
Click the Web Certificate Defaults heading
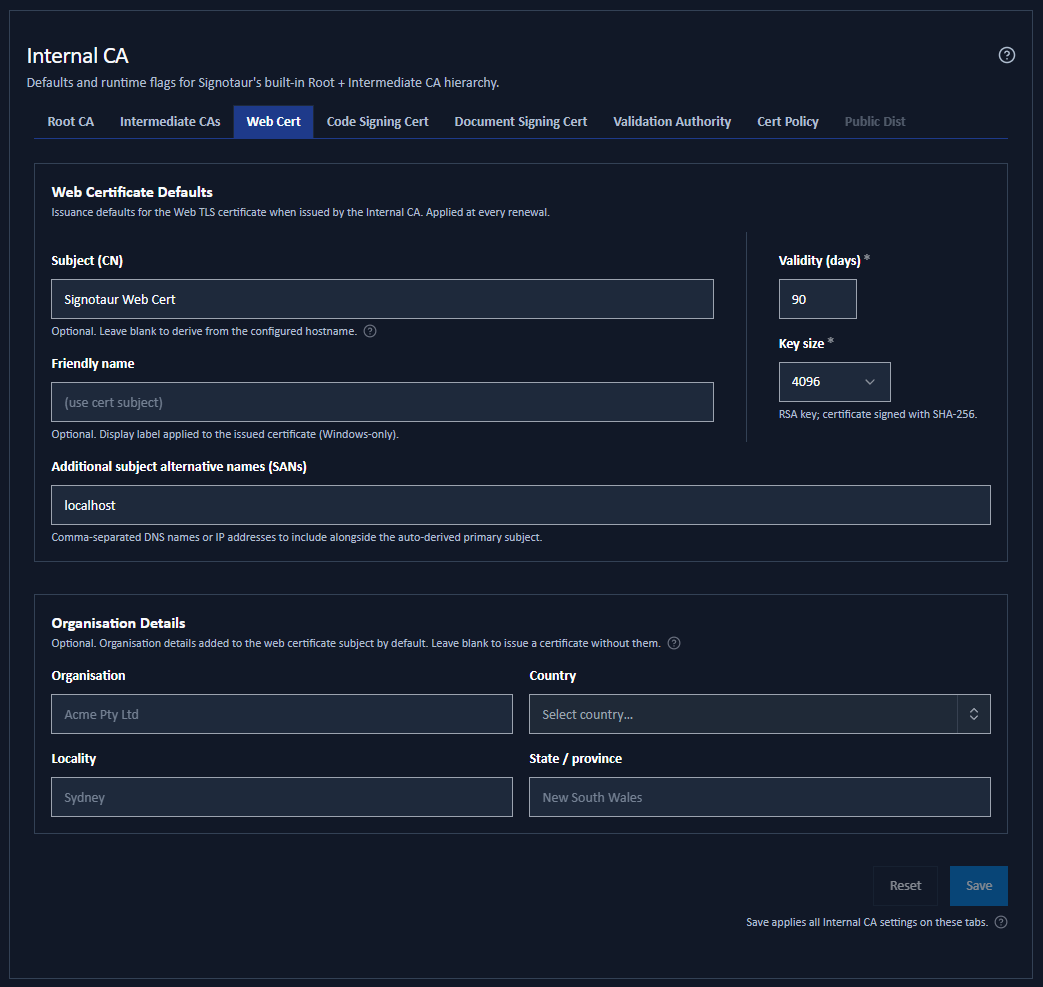[132, 192]
